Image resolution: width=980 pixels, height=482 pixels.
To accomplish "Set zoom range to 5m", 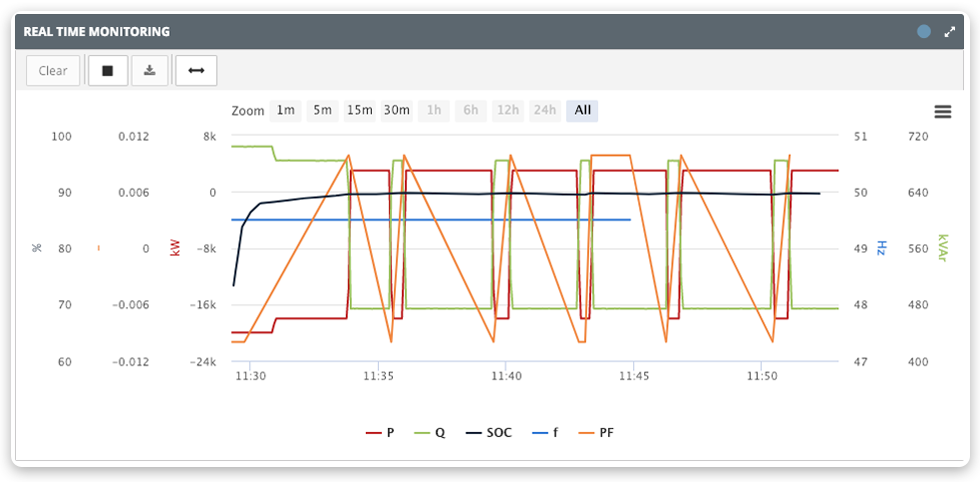I will (x=322, y=111).
